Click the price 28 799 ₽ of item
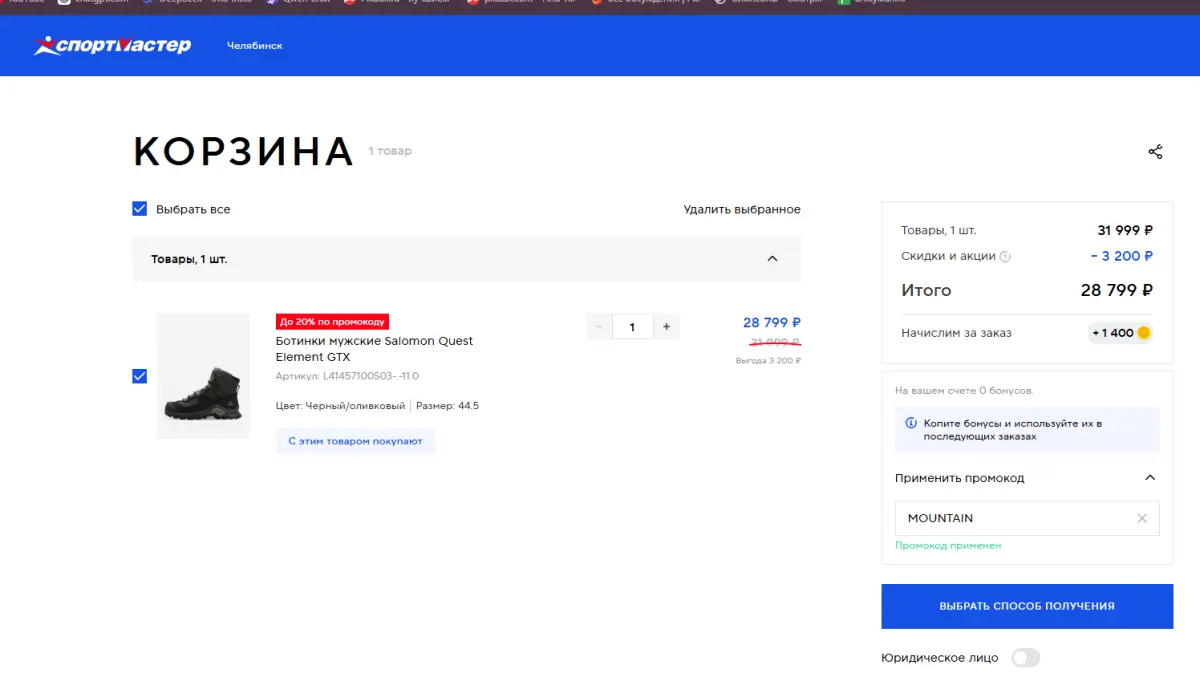This screenshot has width=1200, height=677. [x=772, y=323]
